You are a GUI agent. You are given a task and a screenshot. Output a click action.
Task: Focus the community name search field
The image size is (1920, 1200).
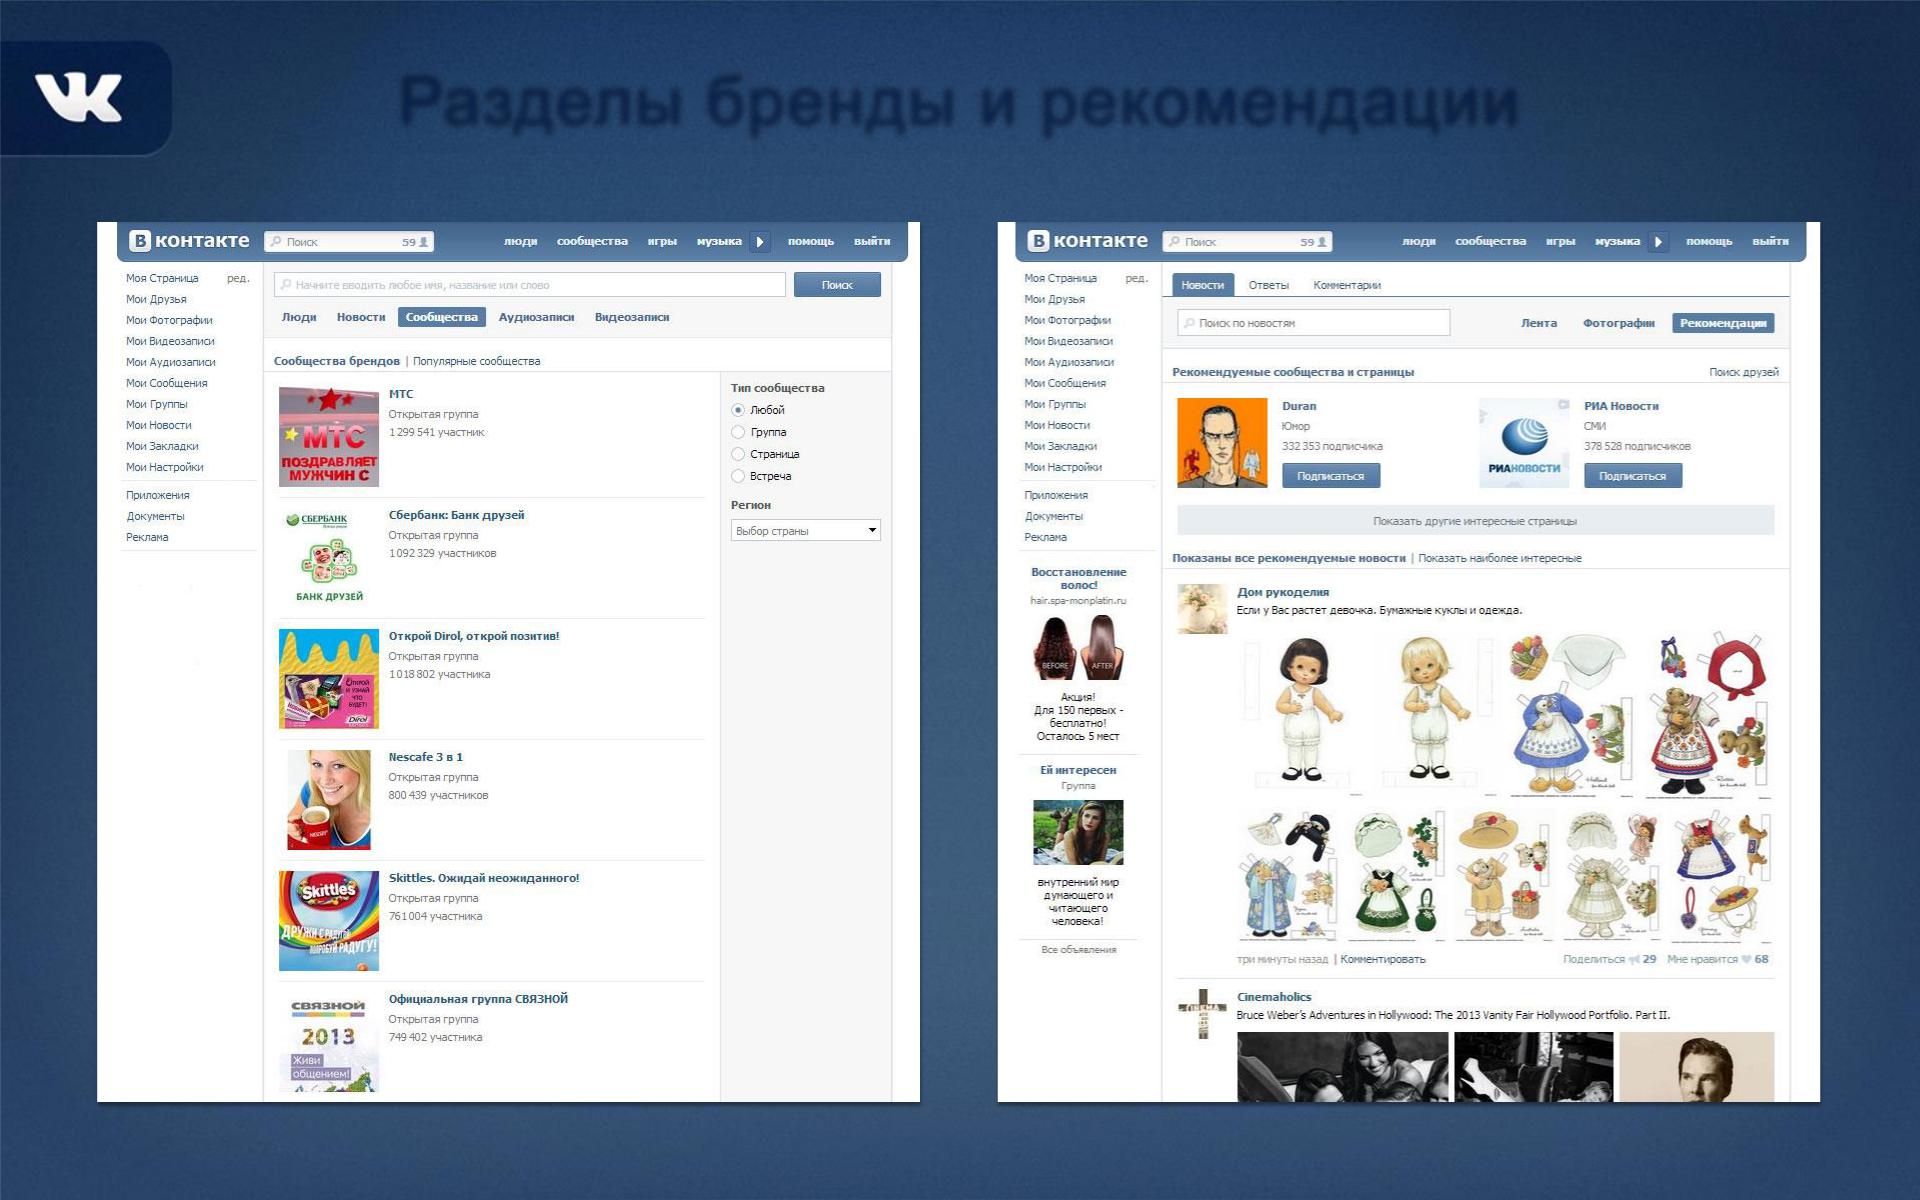(530, 285)
